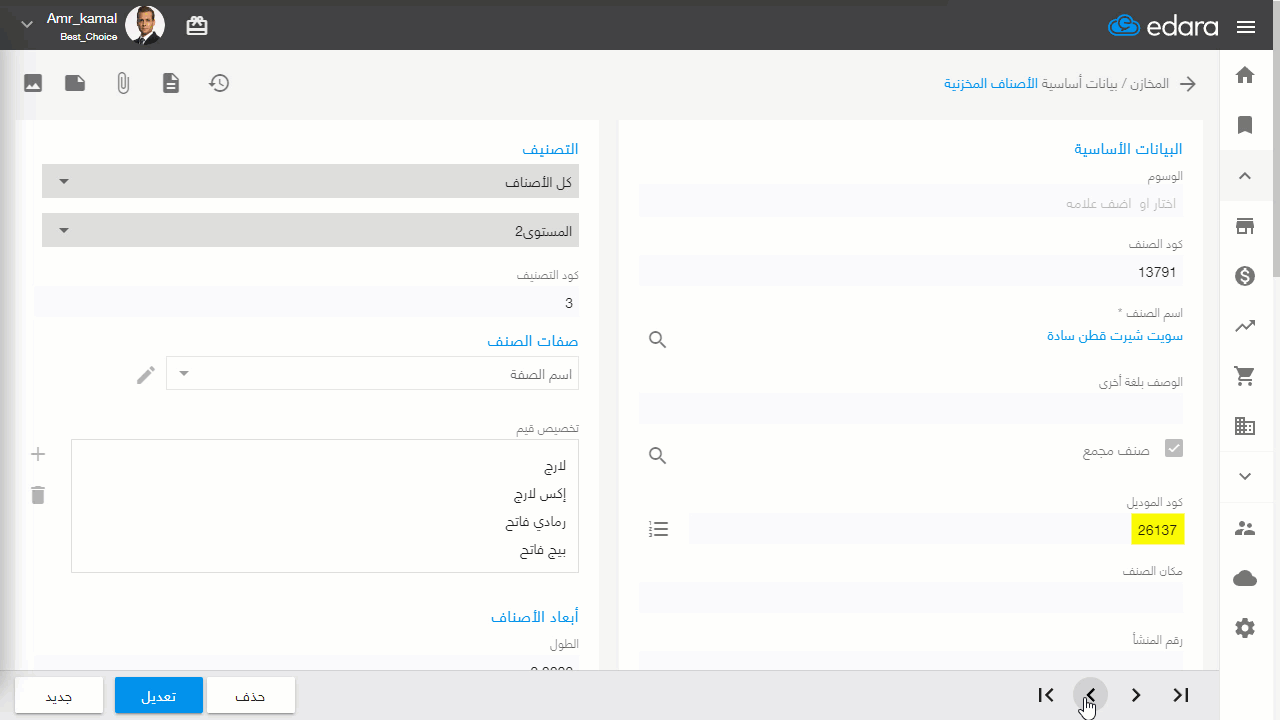The height and width of the screenshot is (720, 1280).
Task: Open the اسم الصفة attribute dropdown
Action: [372, 373]
